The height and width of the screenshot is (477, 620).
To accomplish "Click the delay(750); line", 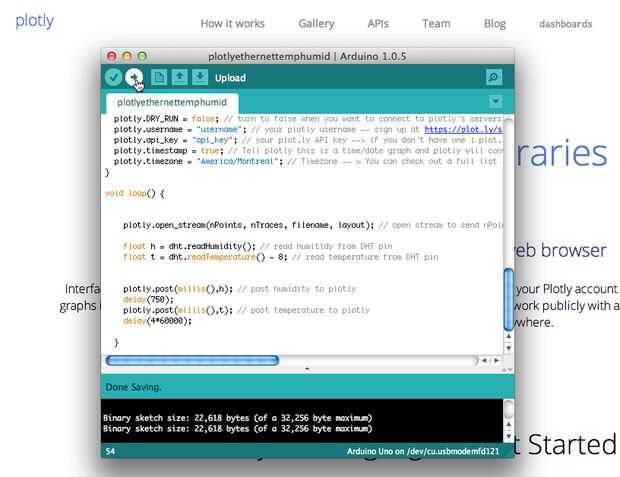I will (148, 299).
